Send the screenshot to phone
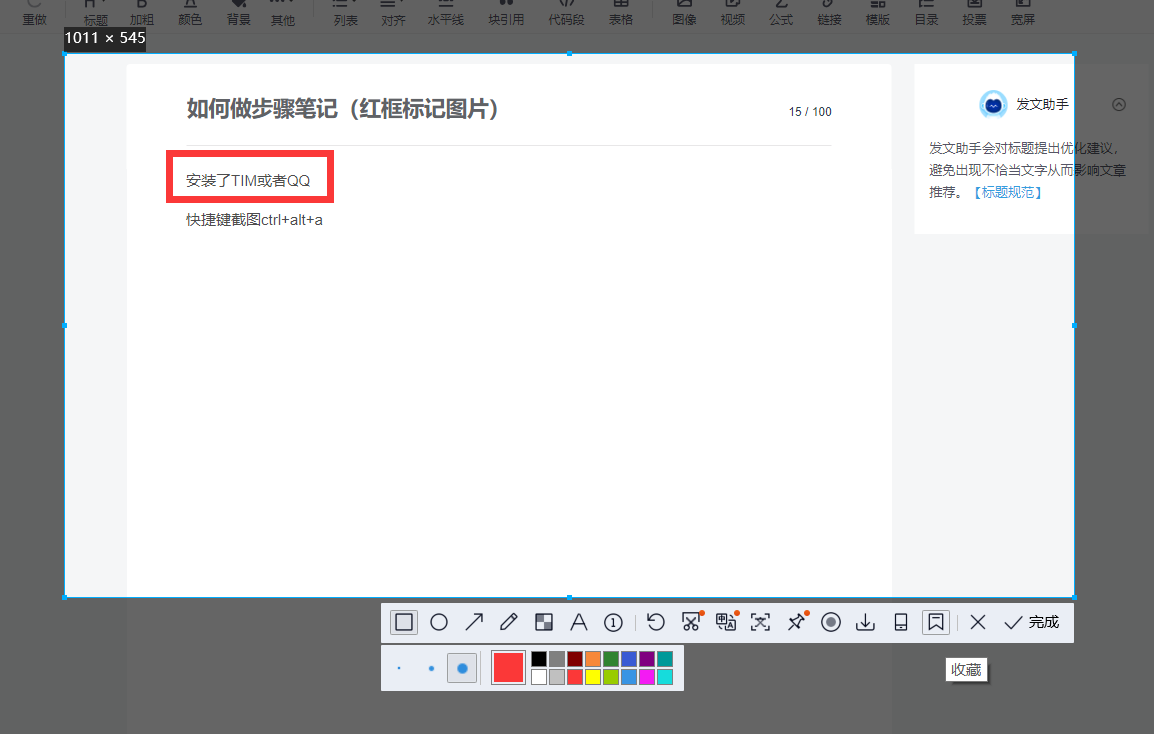The height and width of the screenshot is (734, 1154). tap(900, 622)
